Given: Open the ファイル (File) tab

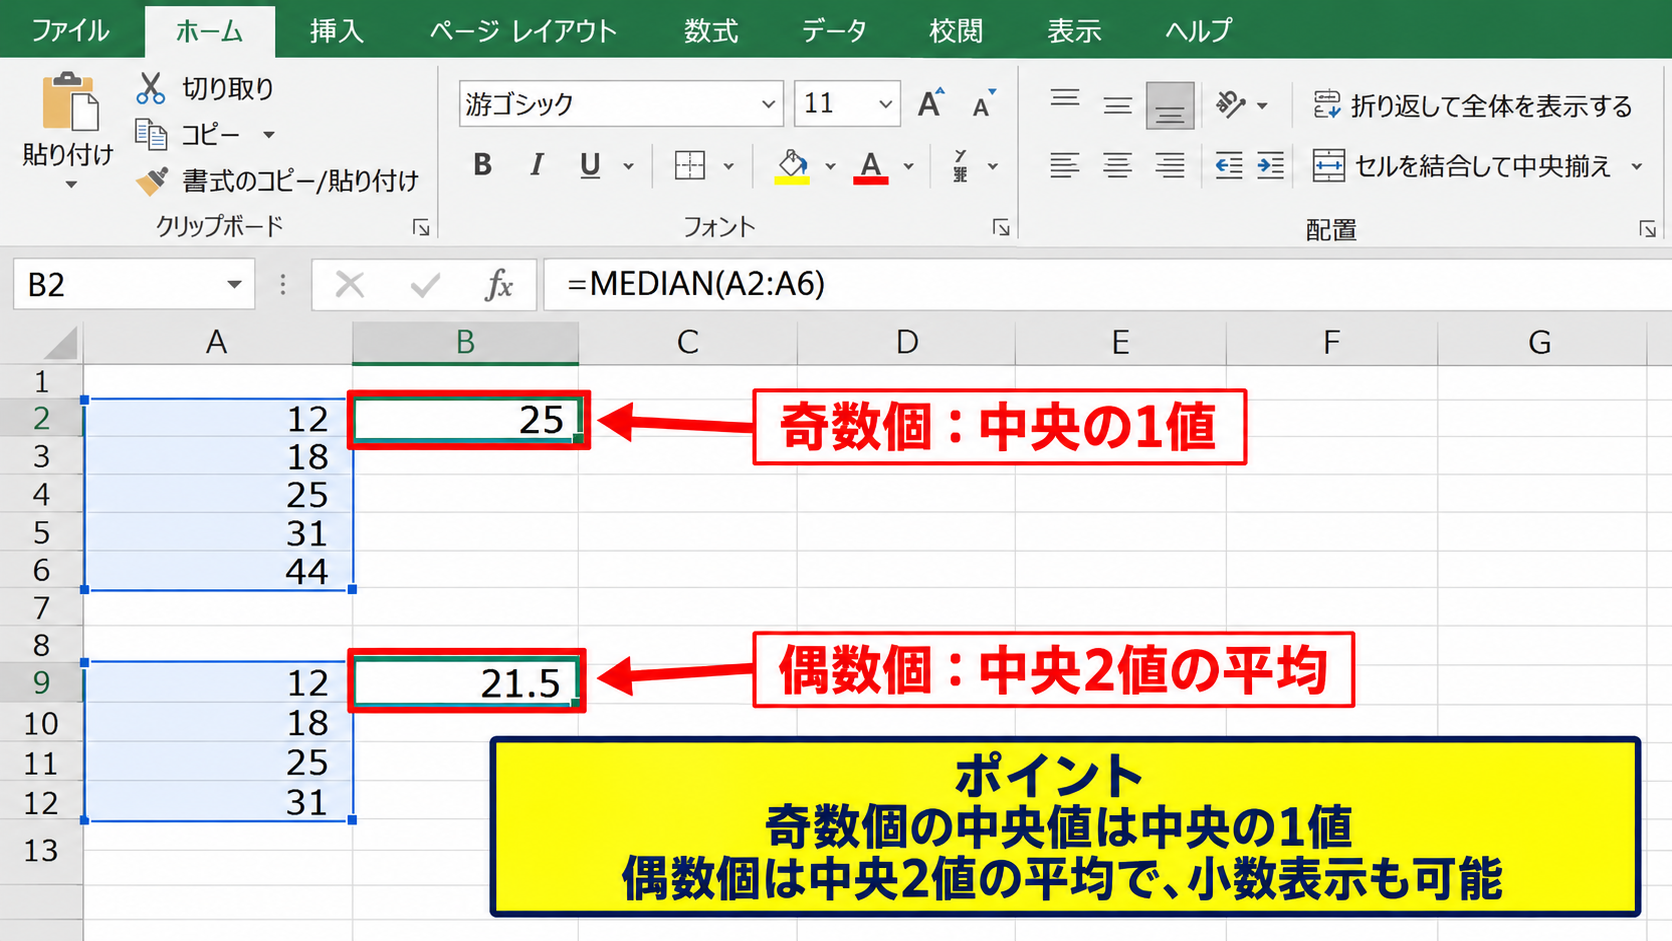Looking at the screenshot, I should pos(70,30).
